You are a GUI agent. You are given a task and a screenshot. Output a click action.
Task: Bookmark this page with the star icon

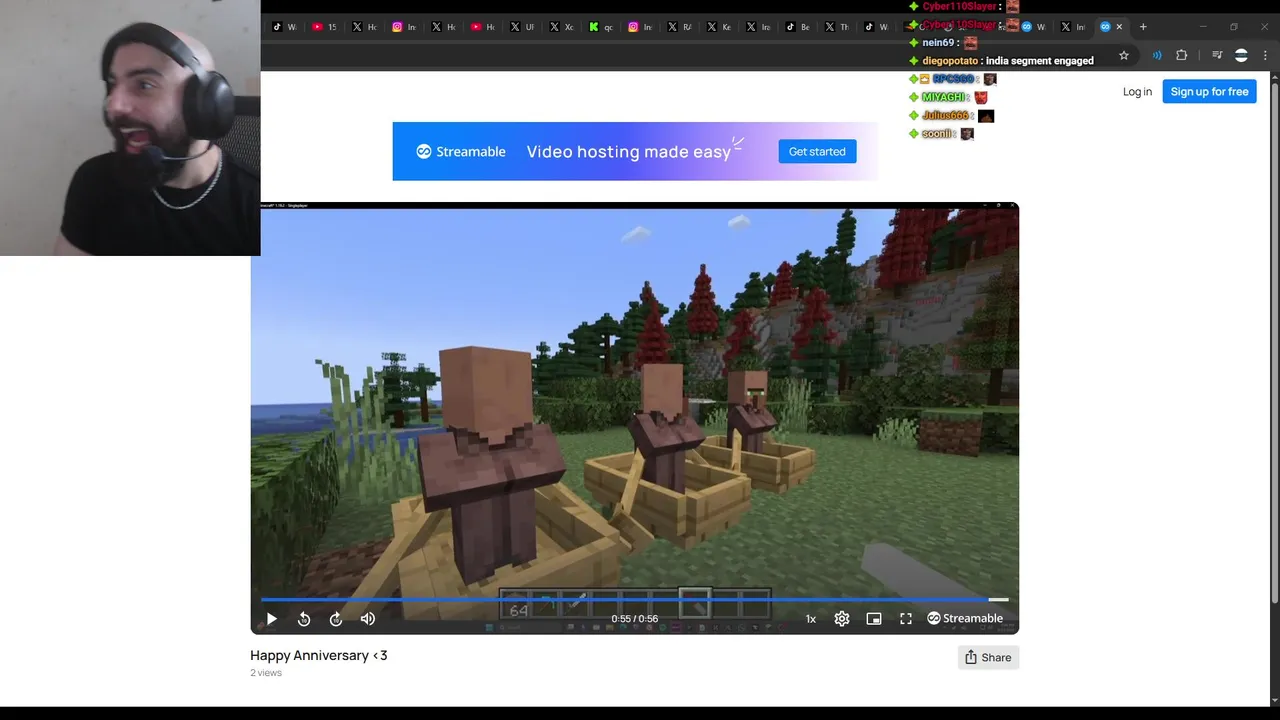click(x=1124, y=55)
